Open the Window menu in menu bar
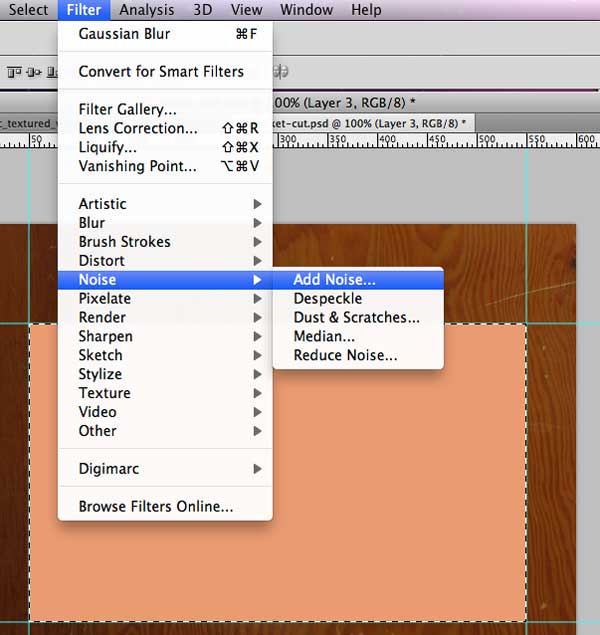 click(306, 10)
